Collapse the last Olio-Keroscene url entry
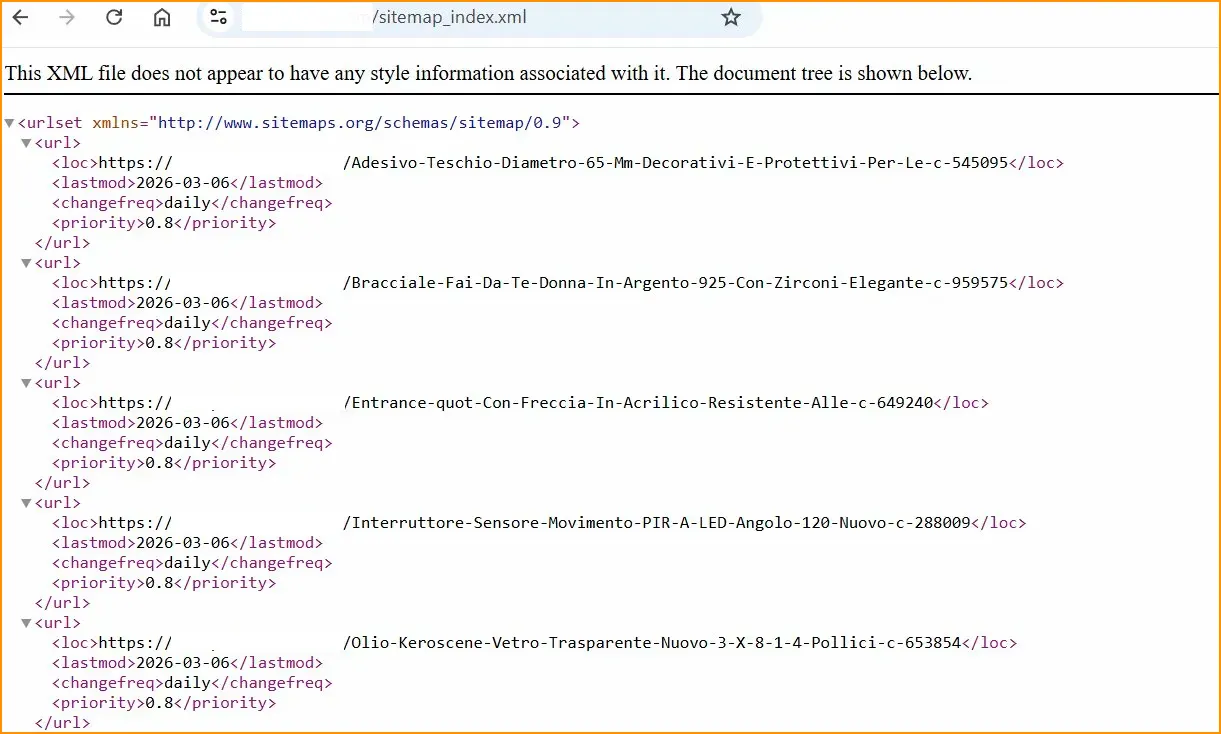 click(x=26, y=622)
